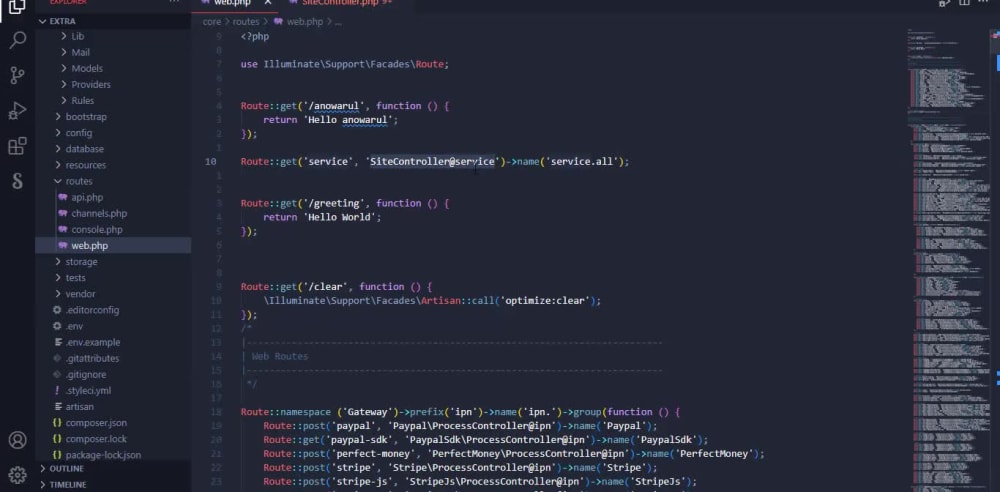
Task: Open the Extensions view
Action: (x=17, y=146)
